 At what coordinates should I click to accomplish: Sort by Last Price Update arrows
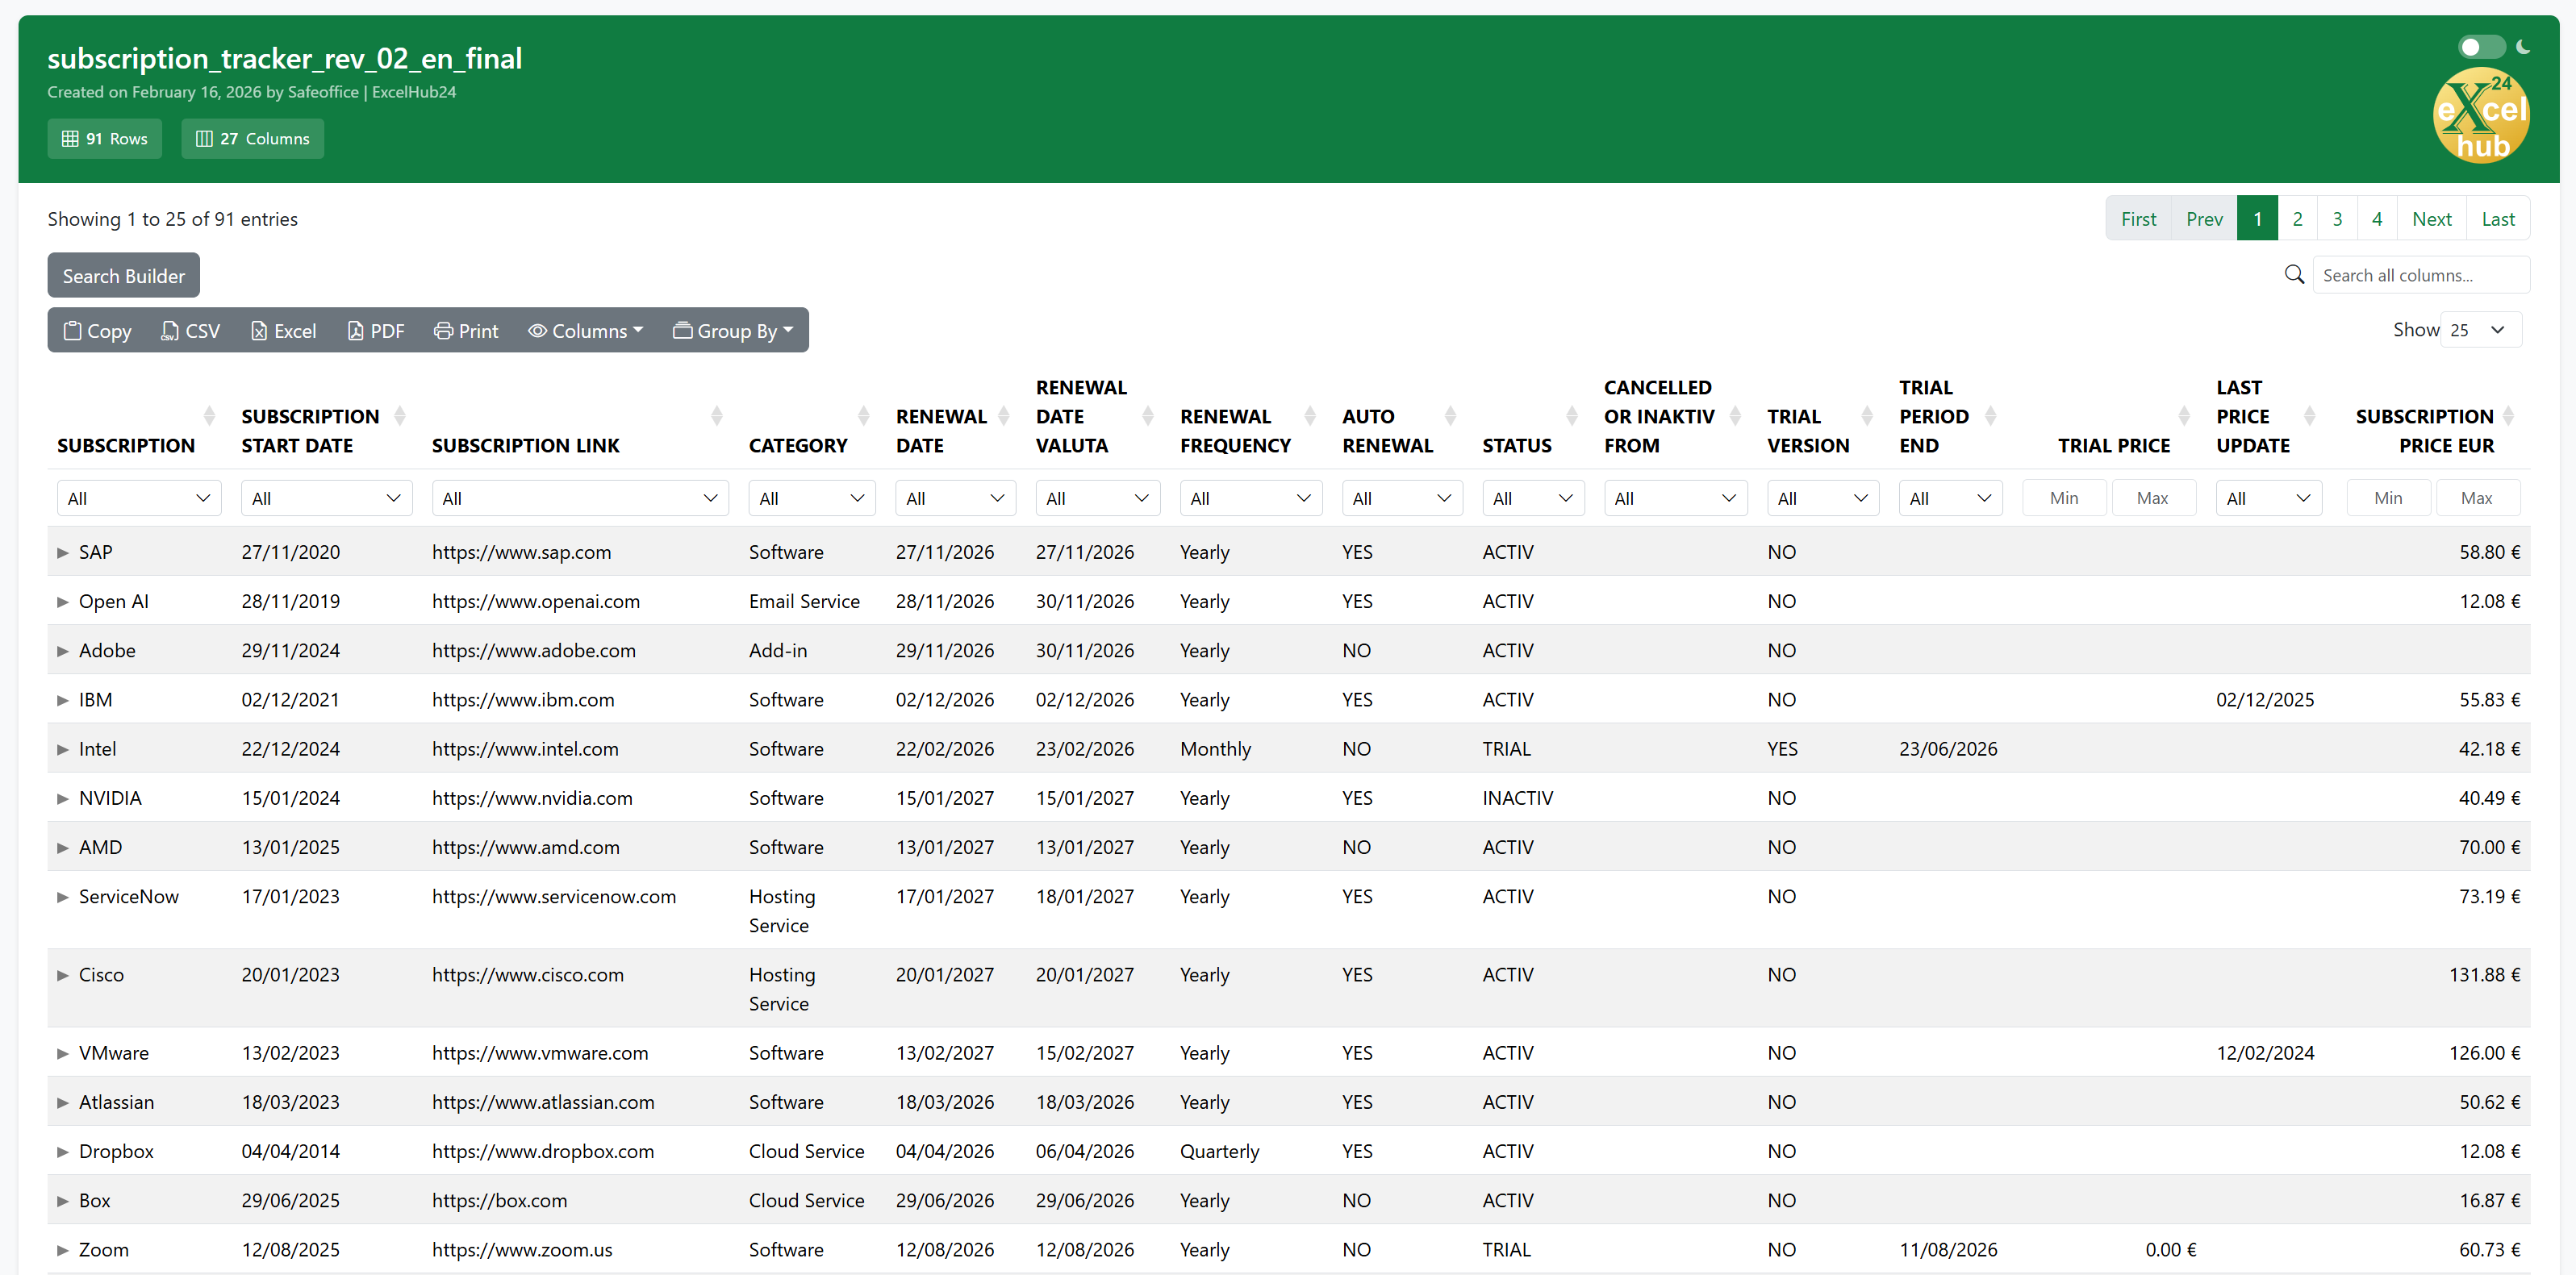[2310, 416]
